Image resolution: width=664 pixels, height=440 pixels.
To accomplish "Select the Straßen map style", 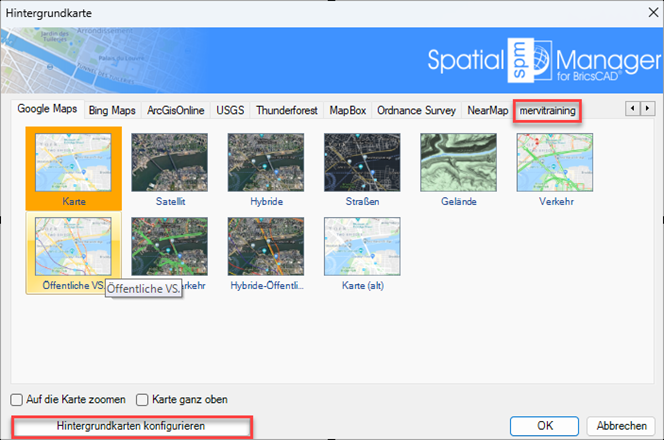I will tap(361, 163).
